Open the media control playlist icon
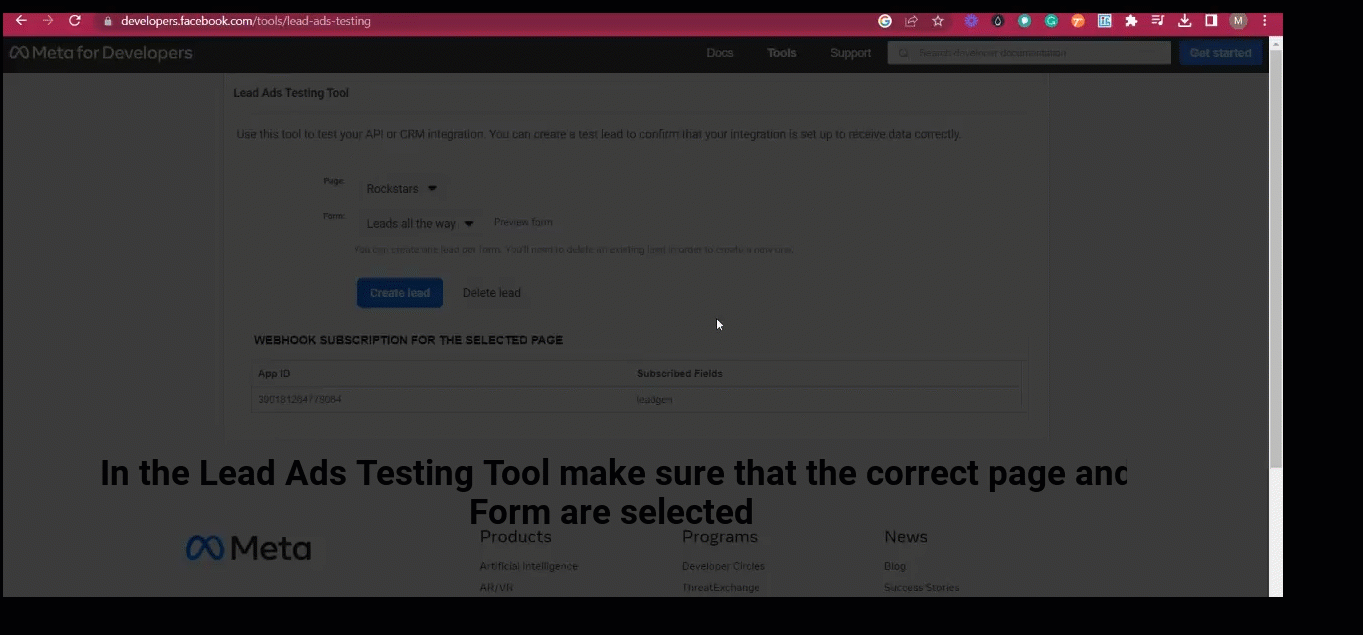Image resolution: width=1363 pixels, height=635 pixels. pyautogui.click(x=1158, y=21)
